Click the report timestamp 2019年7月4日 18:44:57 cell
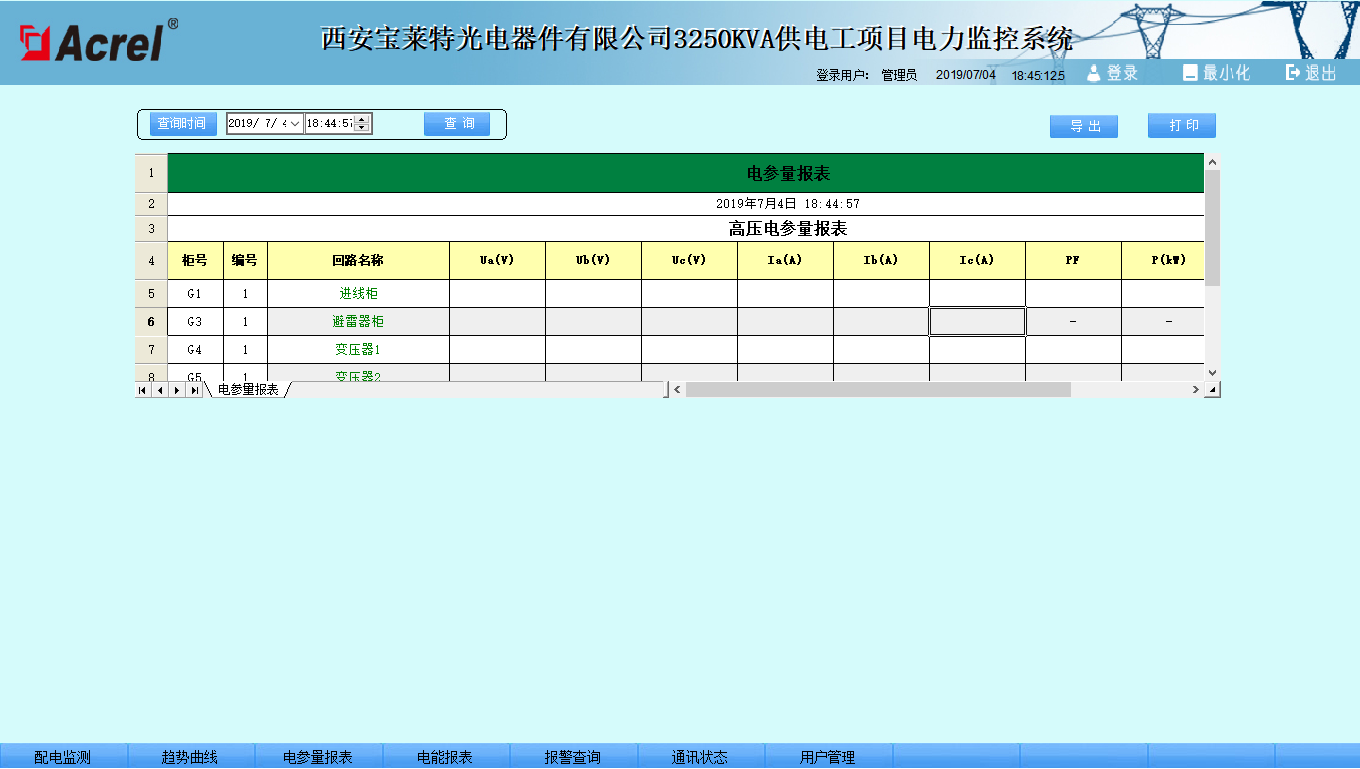The height and width of the screenshot is (769, 1360). pos(686,204)
